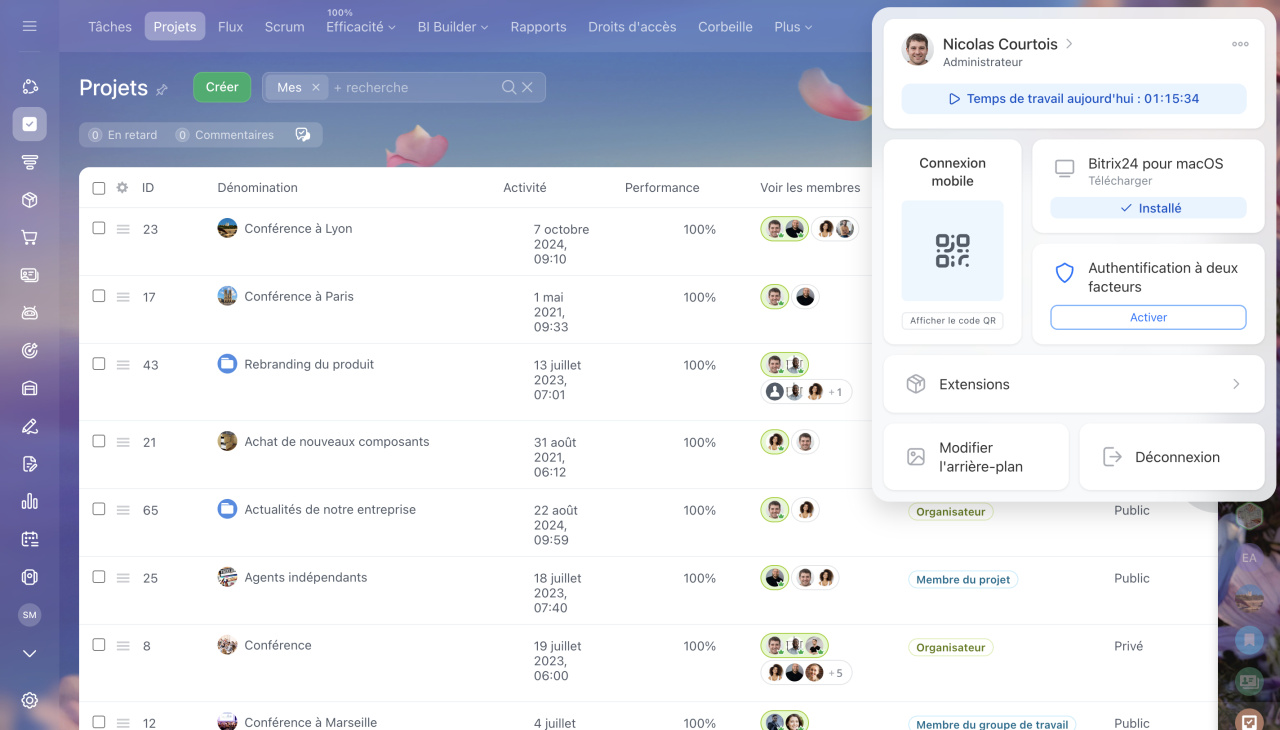Check the box for Conférence à Lyon
Viewport: 1280px width, 730px height.
[99, 228]
